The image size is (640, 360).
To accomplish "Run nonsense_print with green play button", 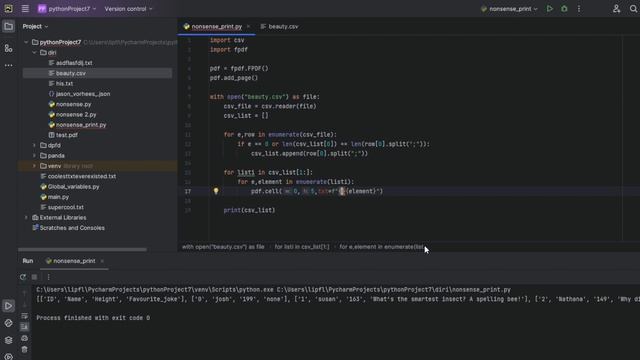I will [x=550, y=9].
